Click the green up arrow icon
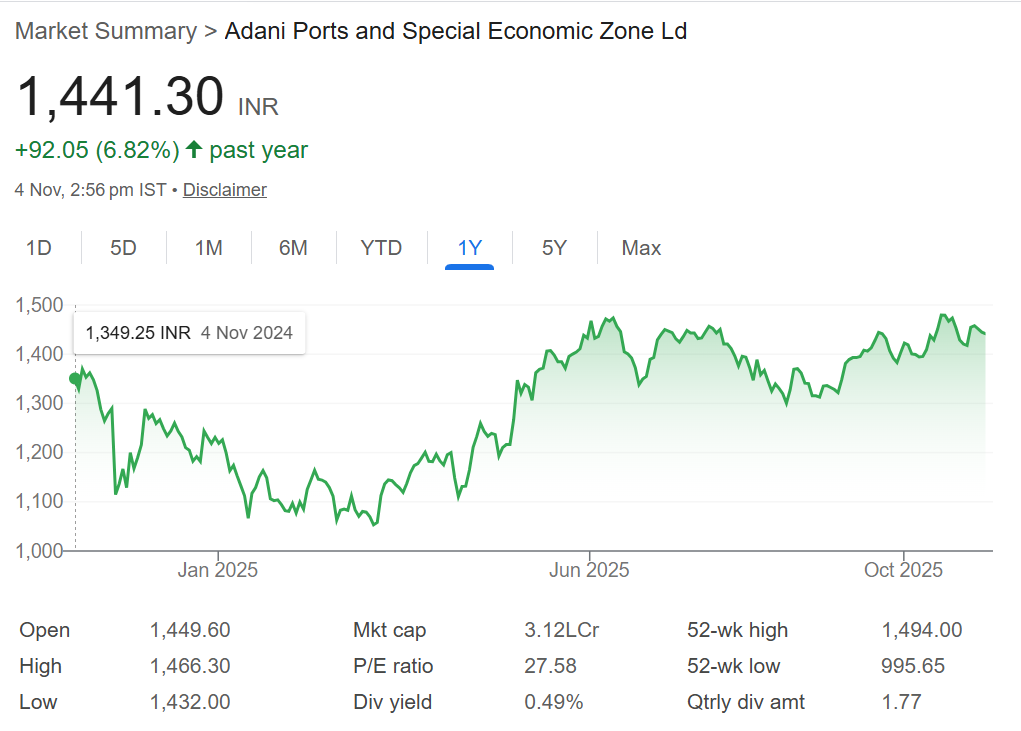The image size is (1021, 731). click(194, 150)
